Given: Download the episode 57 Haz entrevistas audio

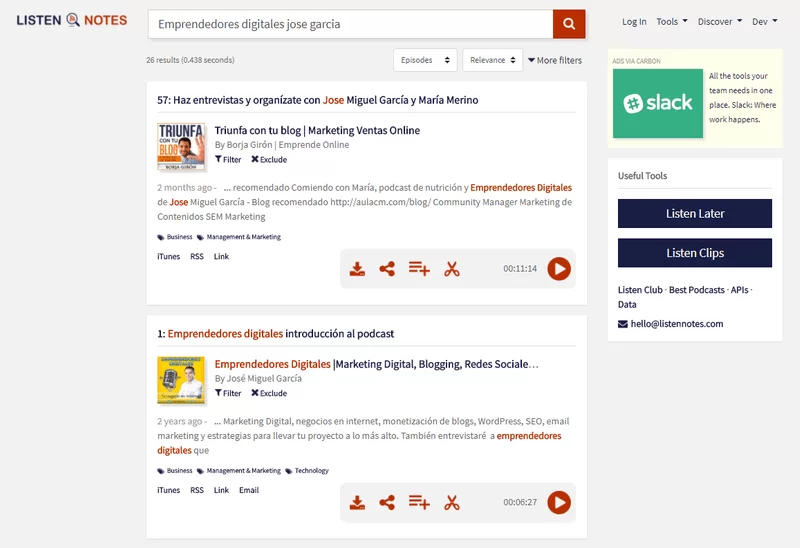Looking at the screenshot, I should [x=357, y=269].
